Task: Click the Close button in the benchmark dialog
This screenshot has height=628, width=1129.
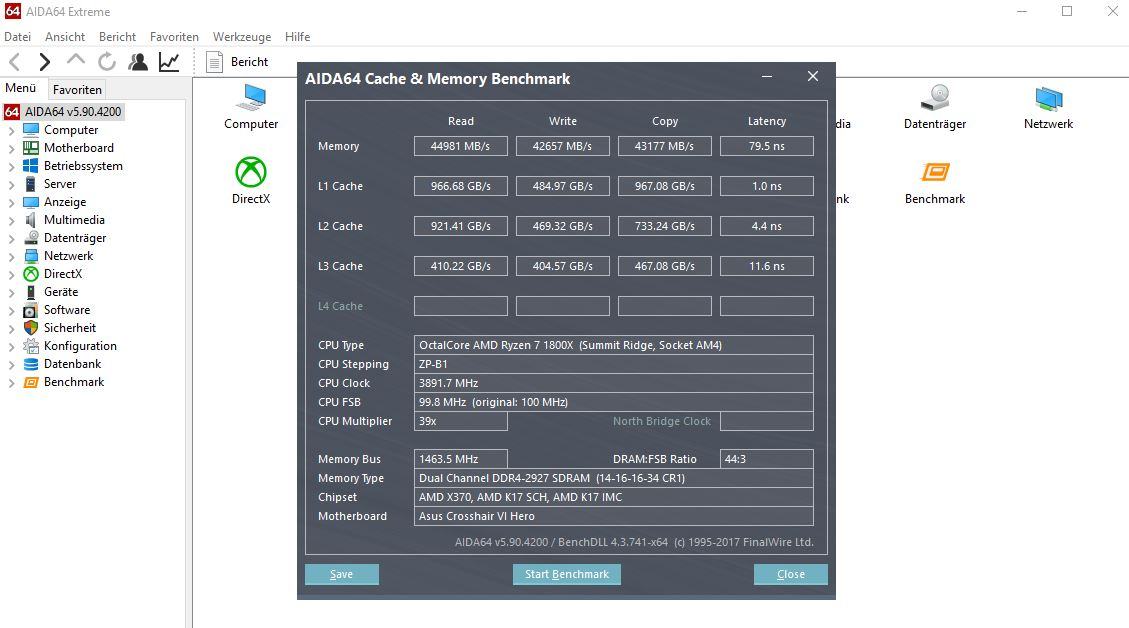Action: 791,574
